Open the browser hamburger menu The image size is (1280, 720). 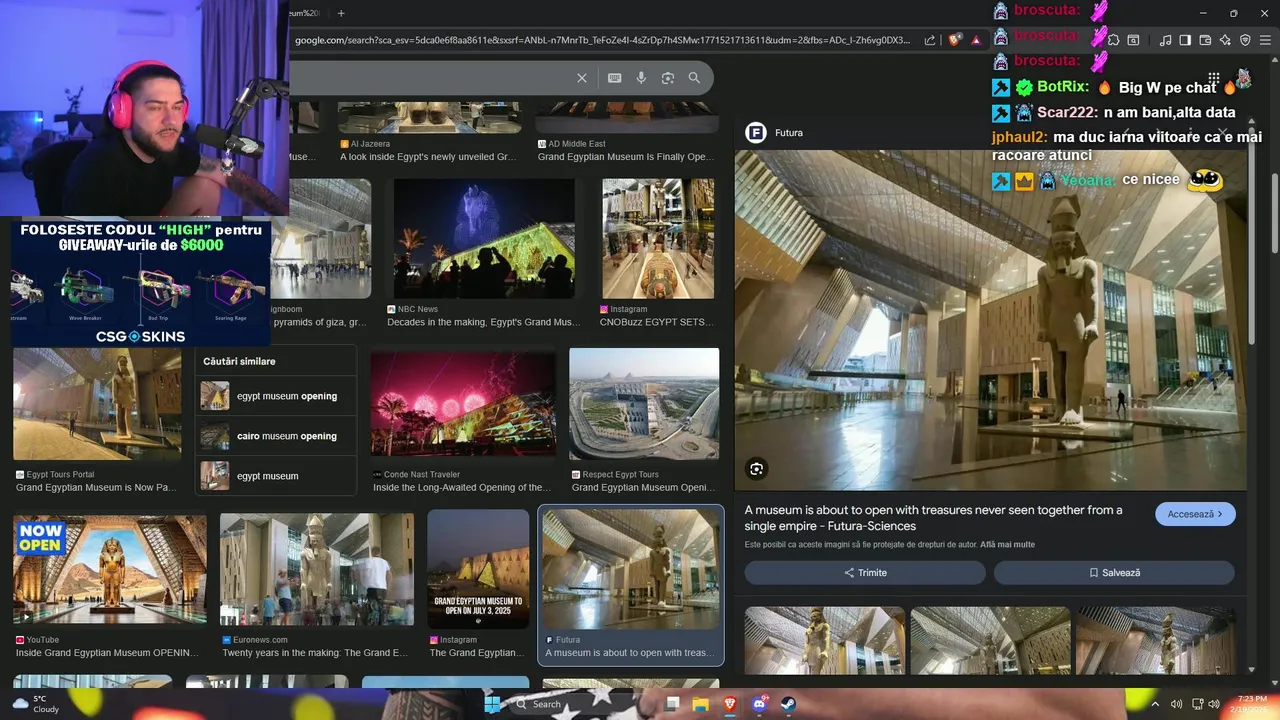point(1265,40)
